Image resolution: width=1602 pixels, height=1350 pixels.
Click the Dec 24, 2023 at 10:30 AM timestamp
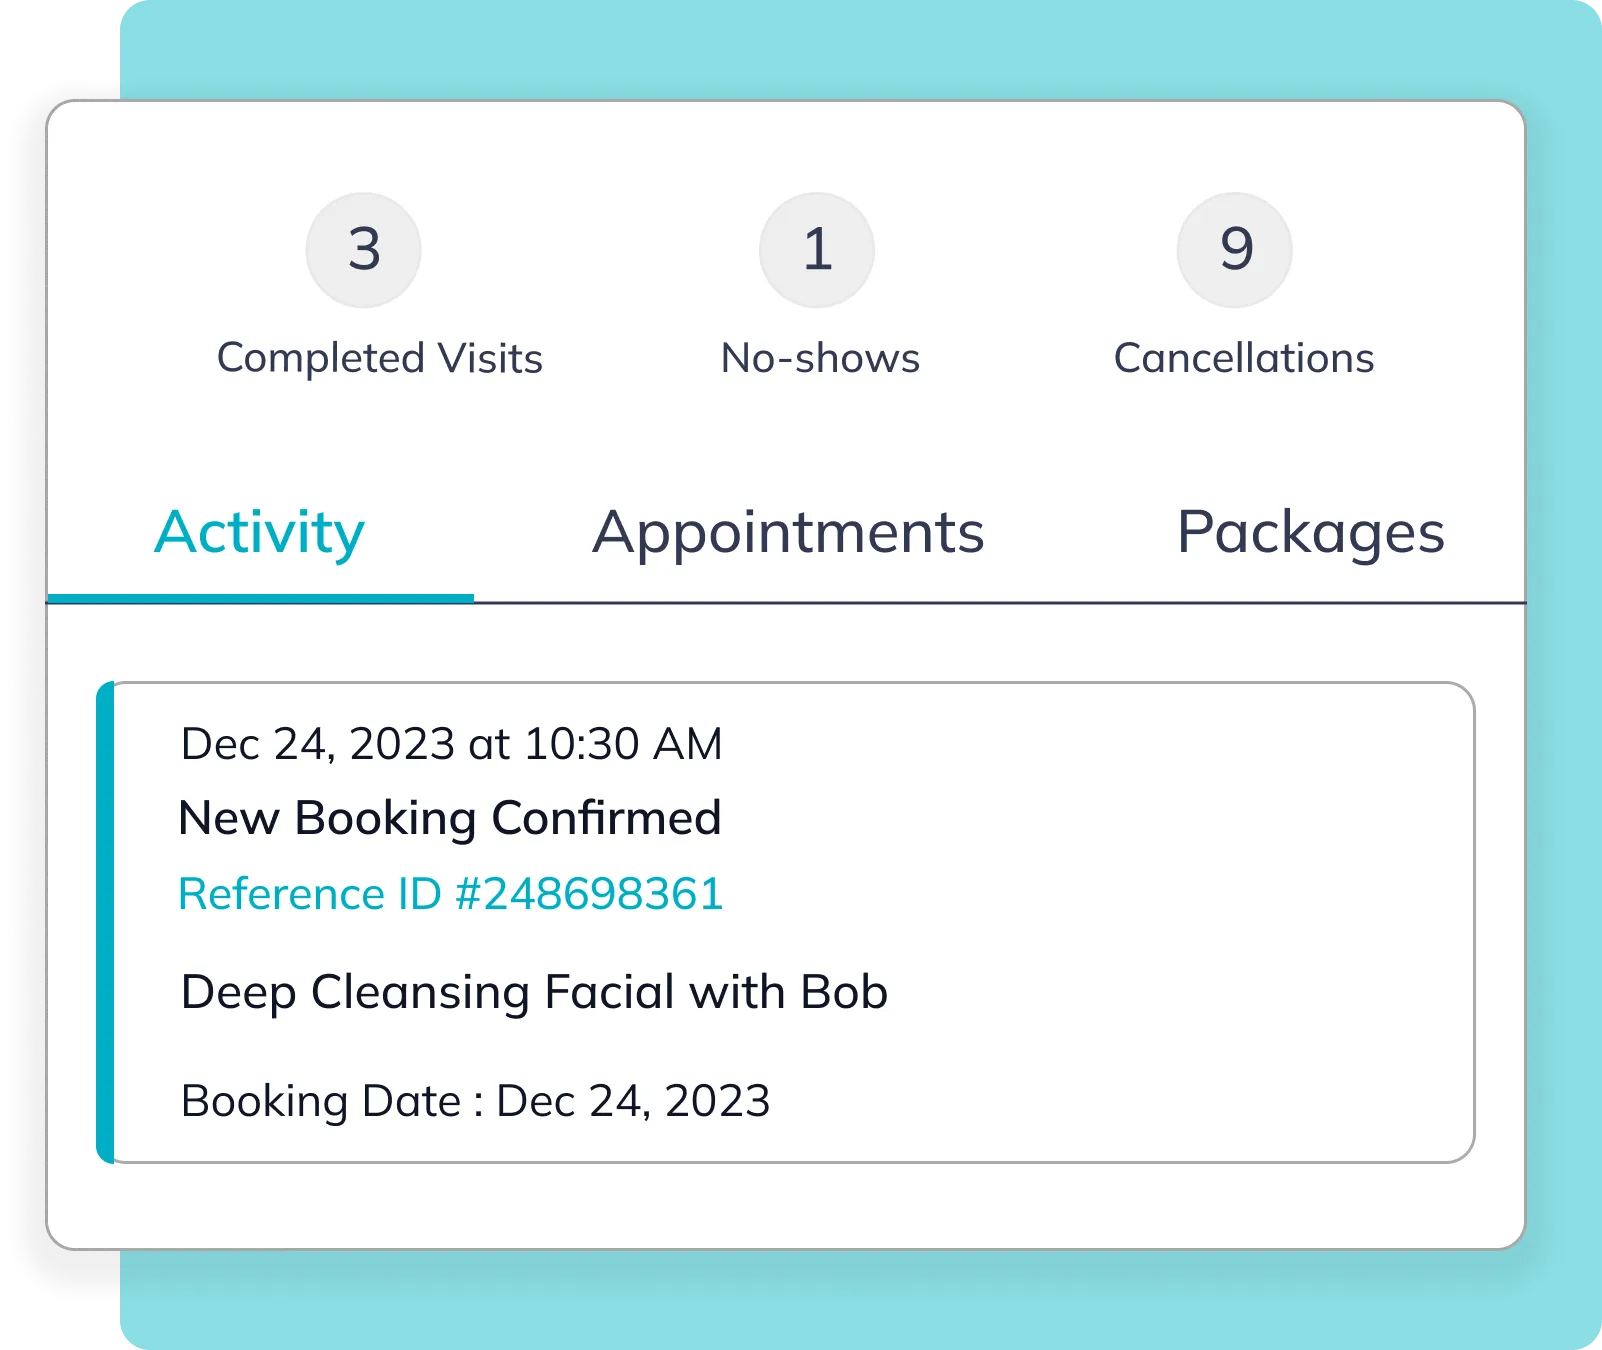point(451,744)
